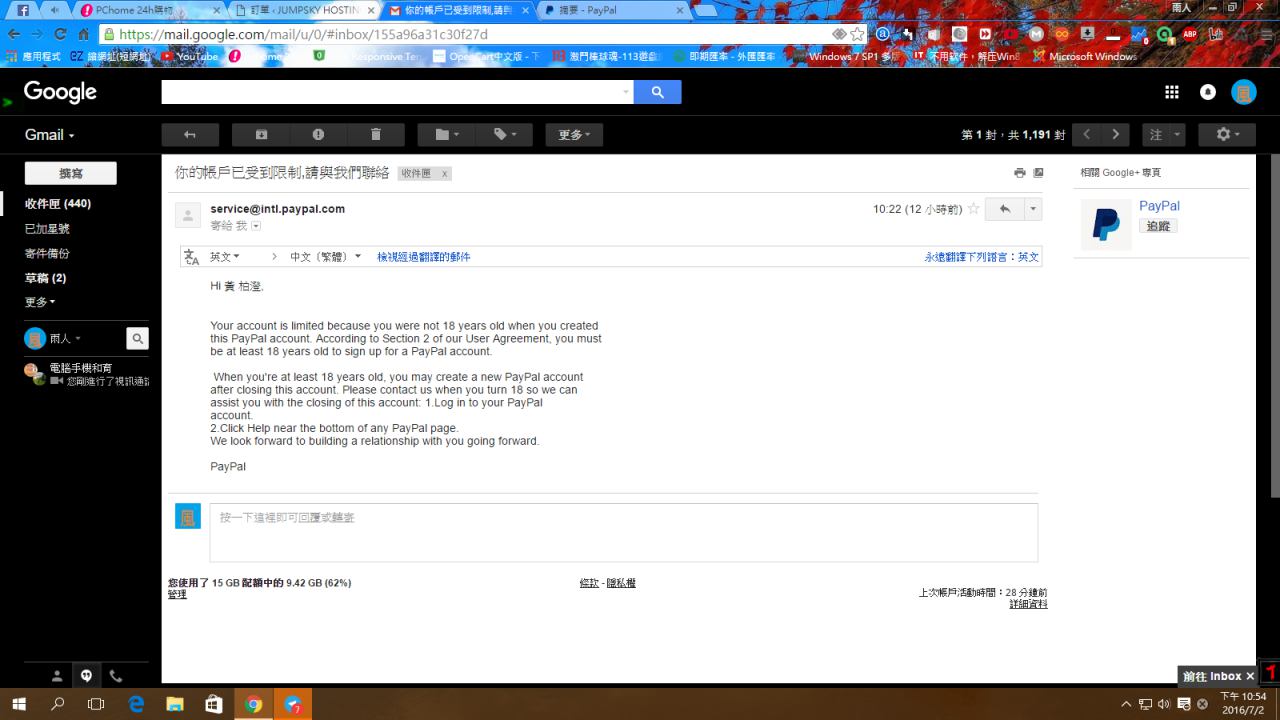Open Windows Store from taskbar
Screen dimensions: 1280x720
214,703
